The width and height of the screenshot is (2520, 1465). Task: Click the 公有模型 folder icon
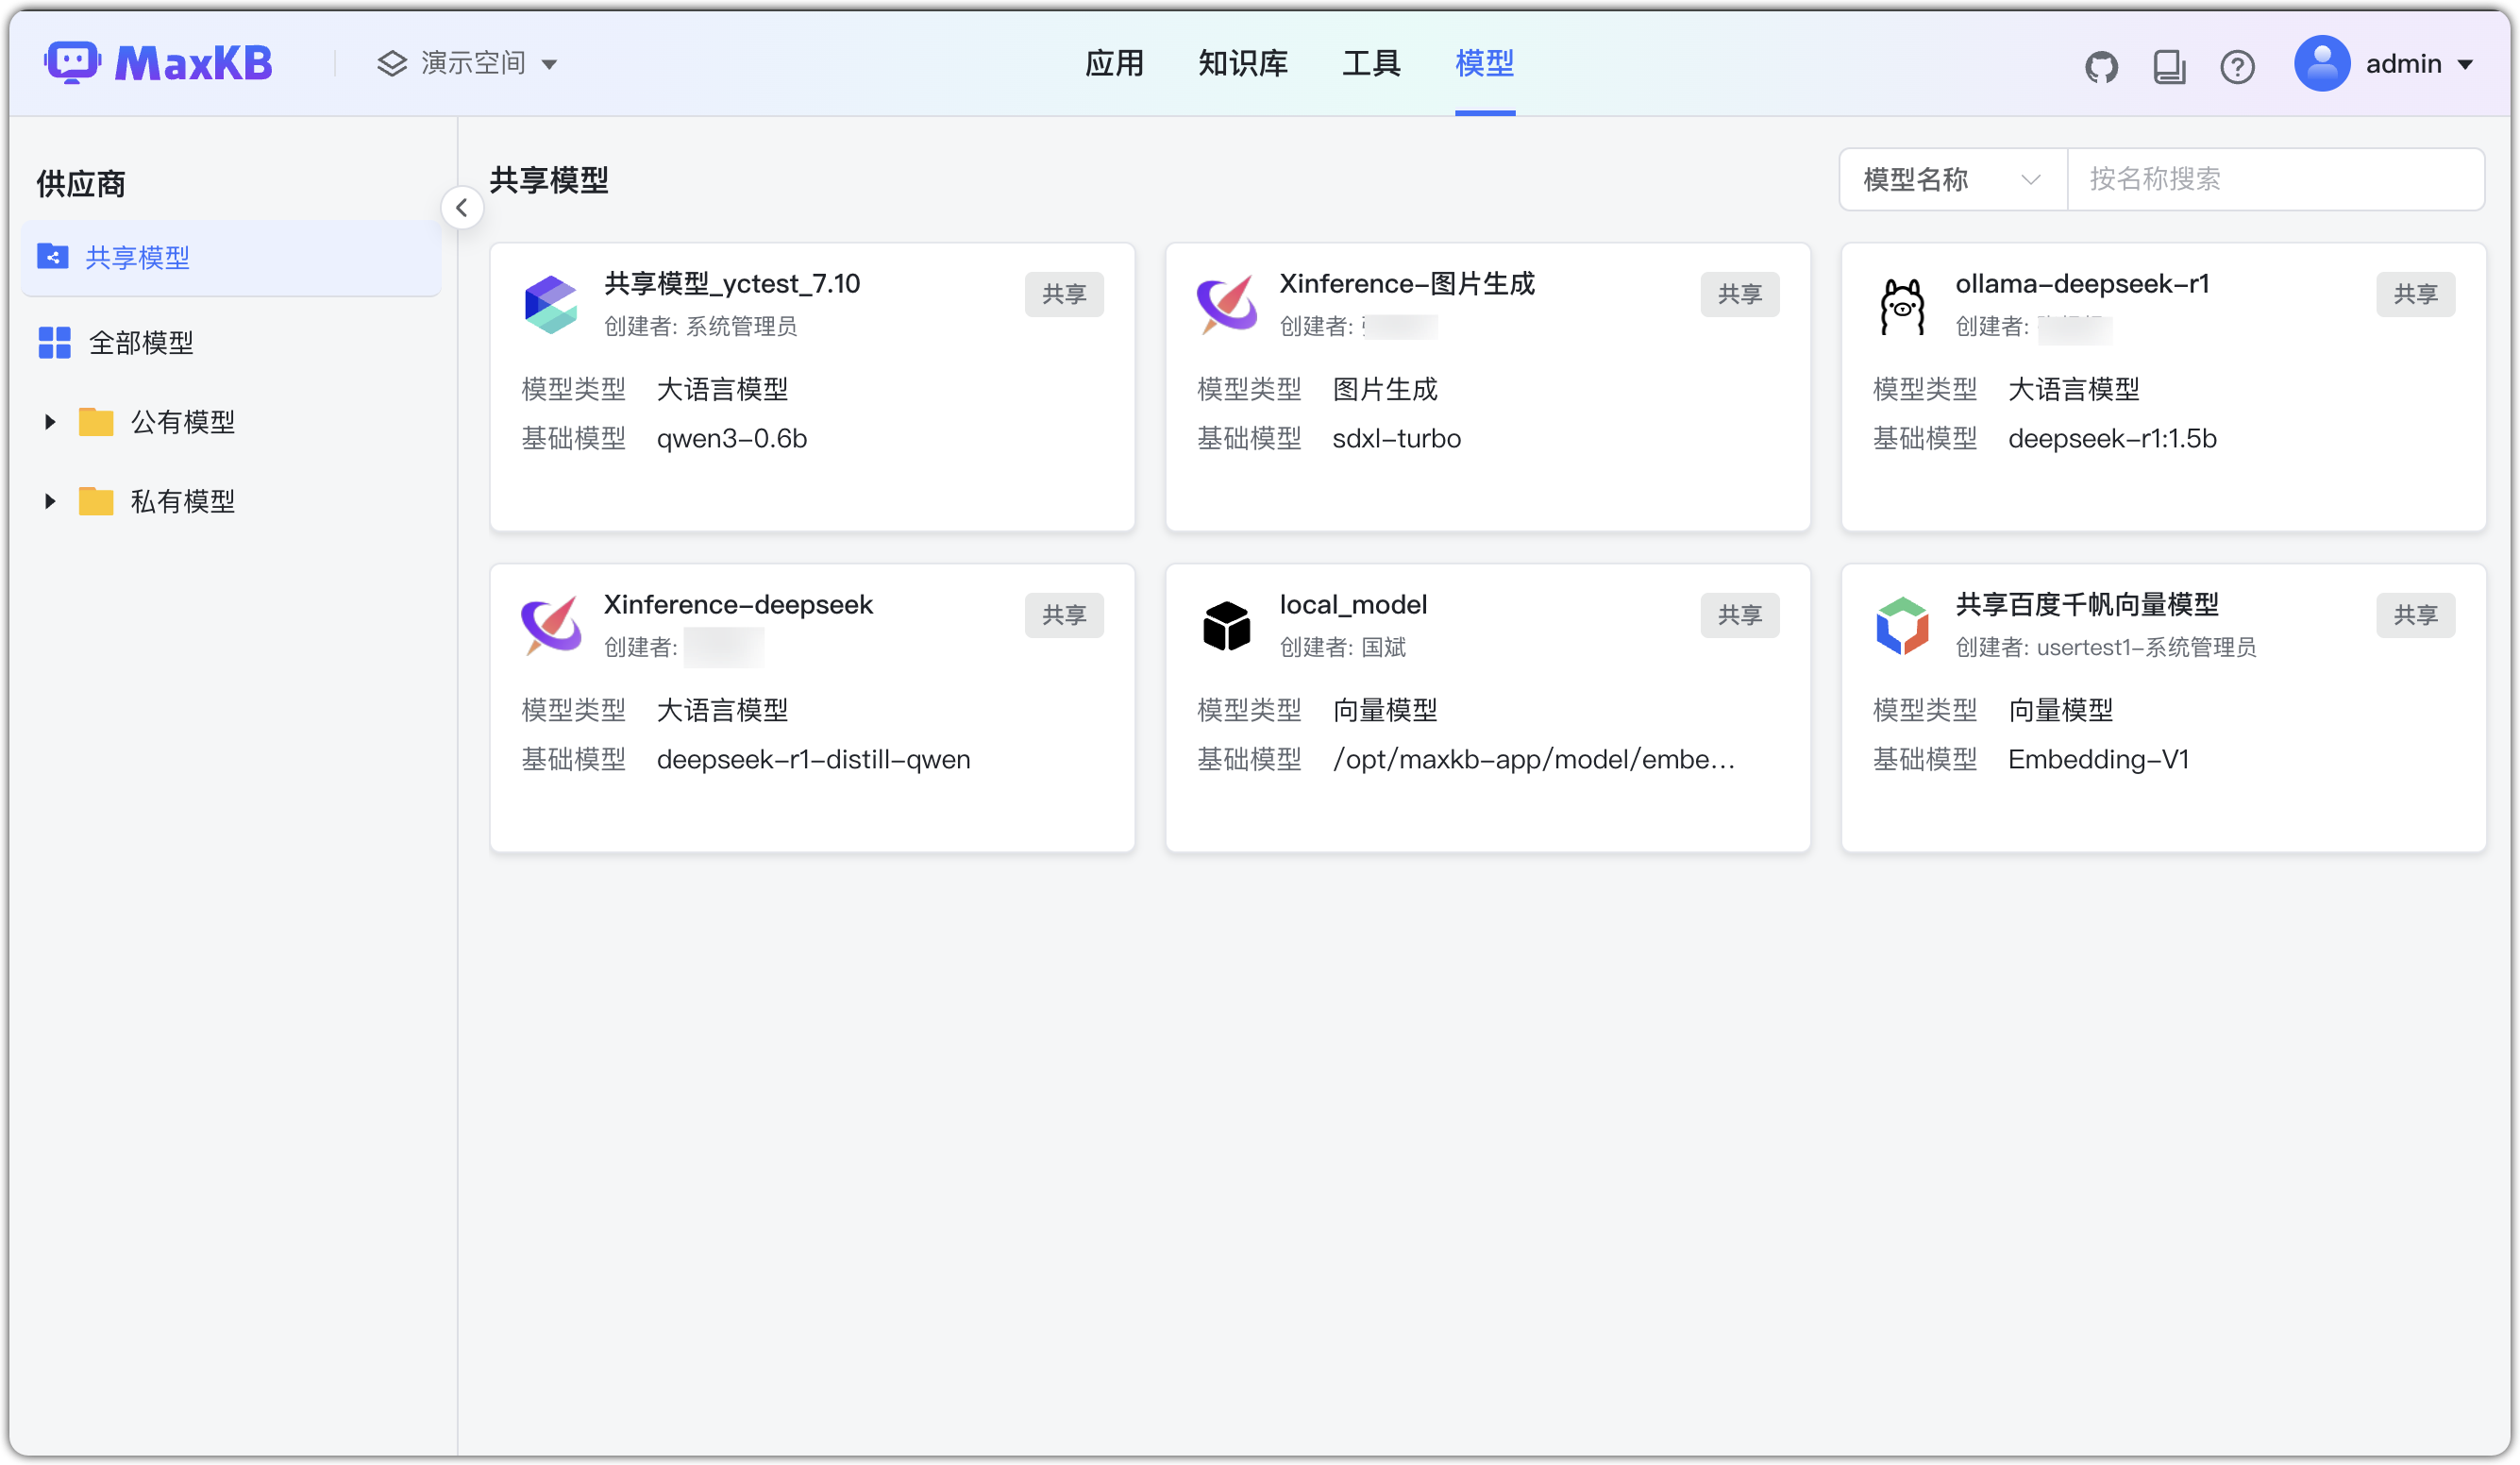[x=96, y=422]
